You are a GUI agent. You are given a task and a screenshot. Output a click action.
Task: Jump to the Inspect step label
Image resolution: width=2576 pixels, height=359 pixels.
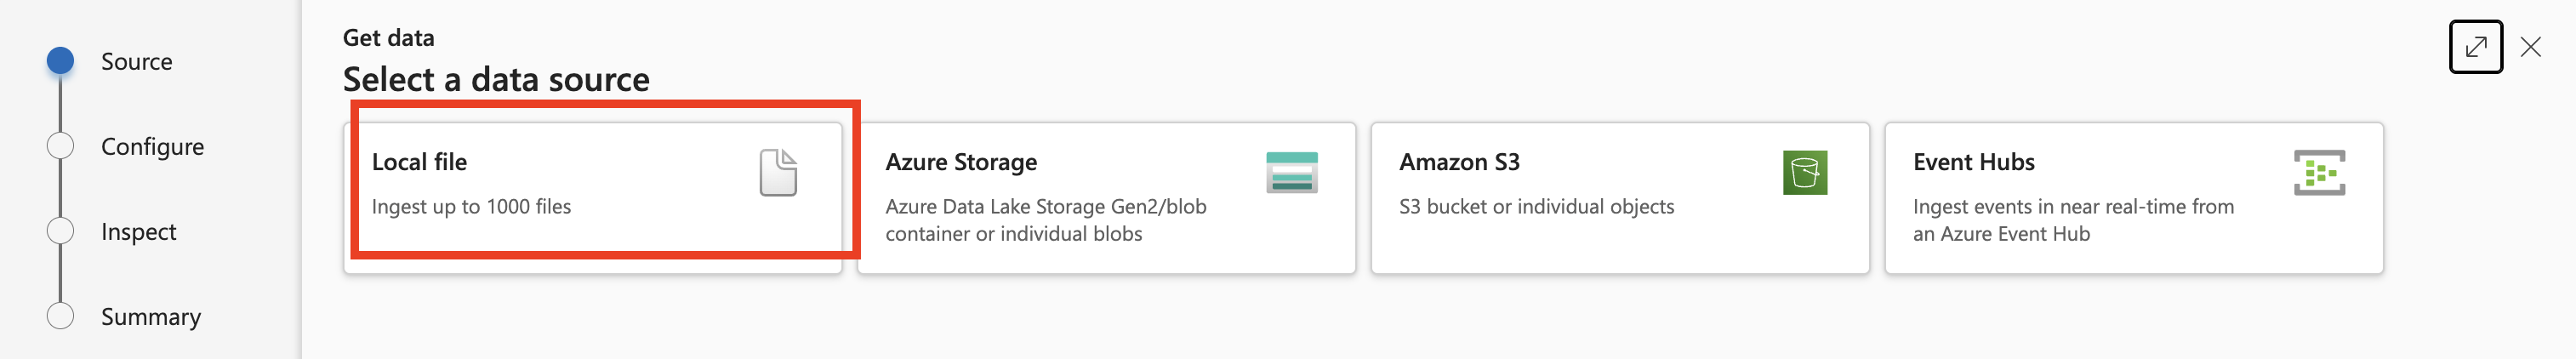[138, 232]
